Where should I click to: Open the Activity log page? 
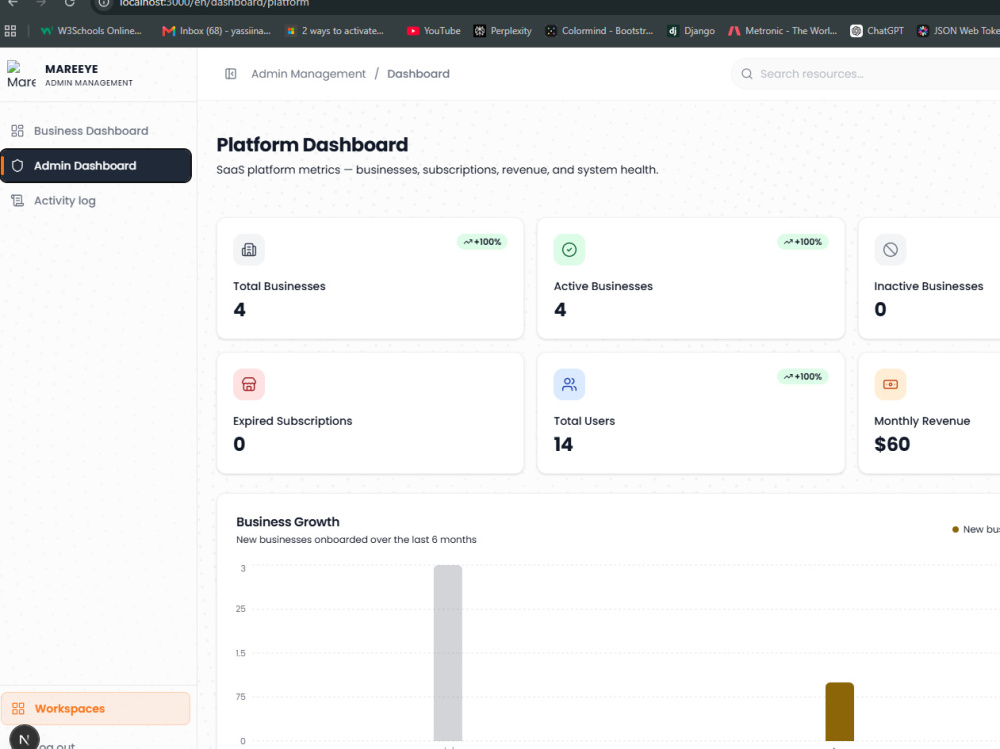coord(96,201)
